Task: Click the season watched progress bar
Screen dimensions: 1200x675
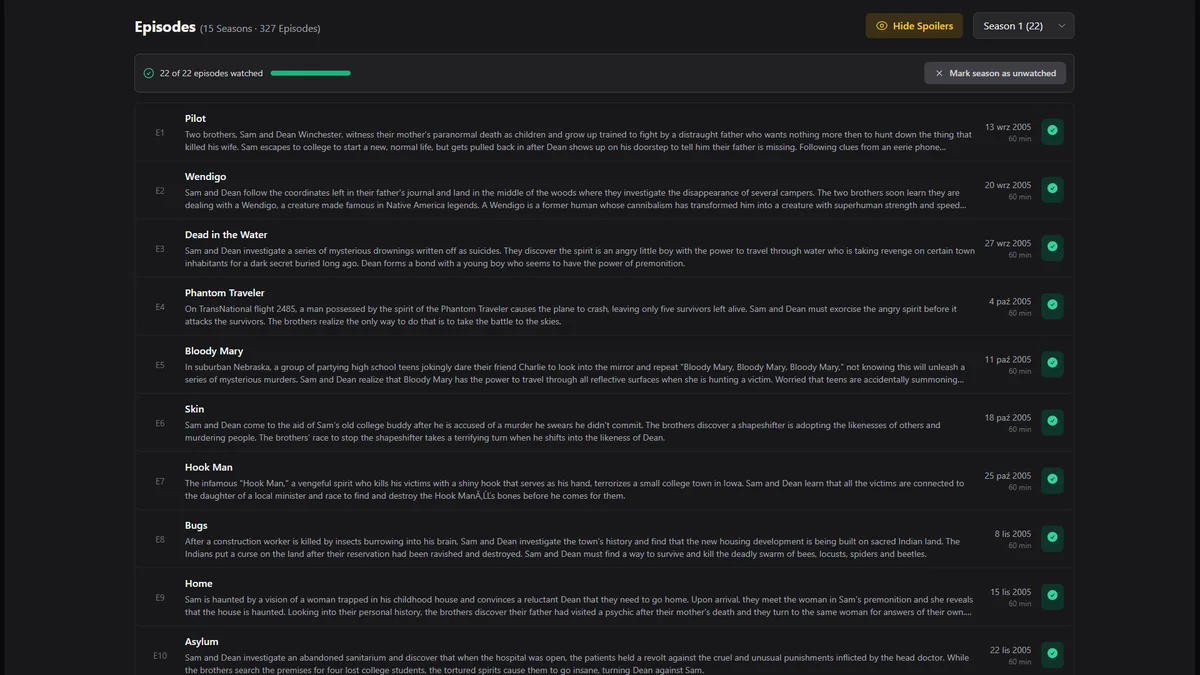Action: 310,73
